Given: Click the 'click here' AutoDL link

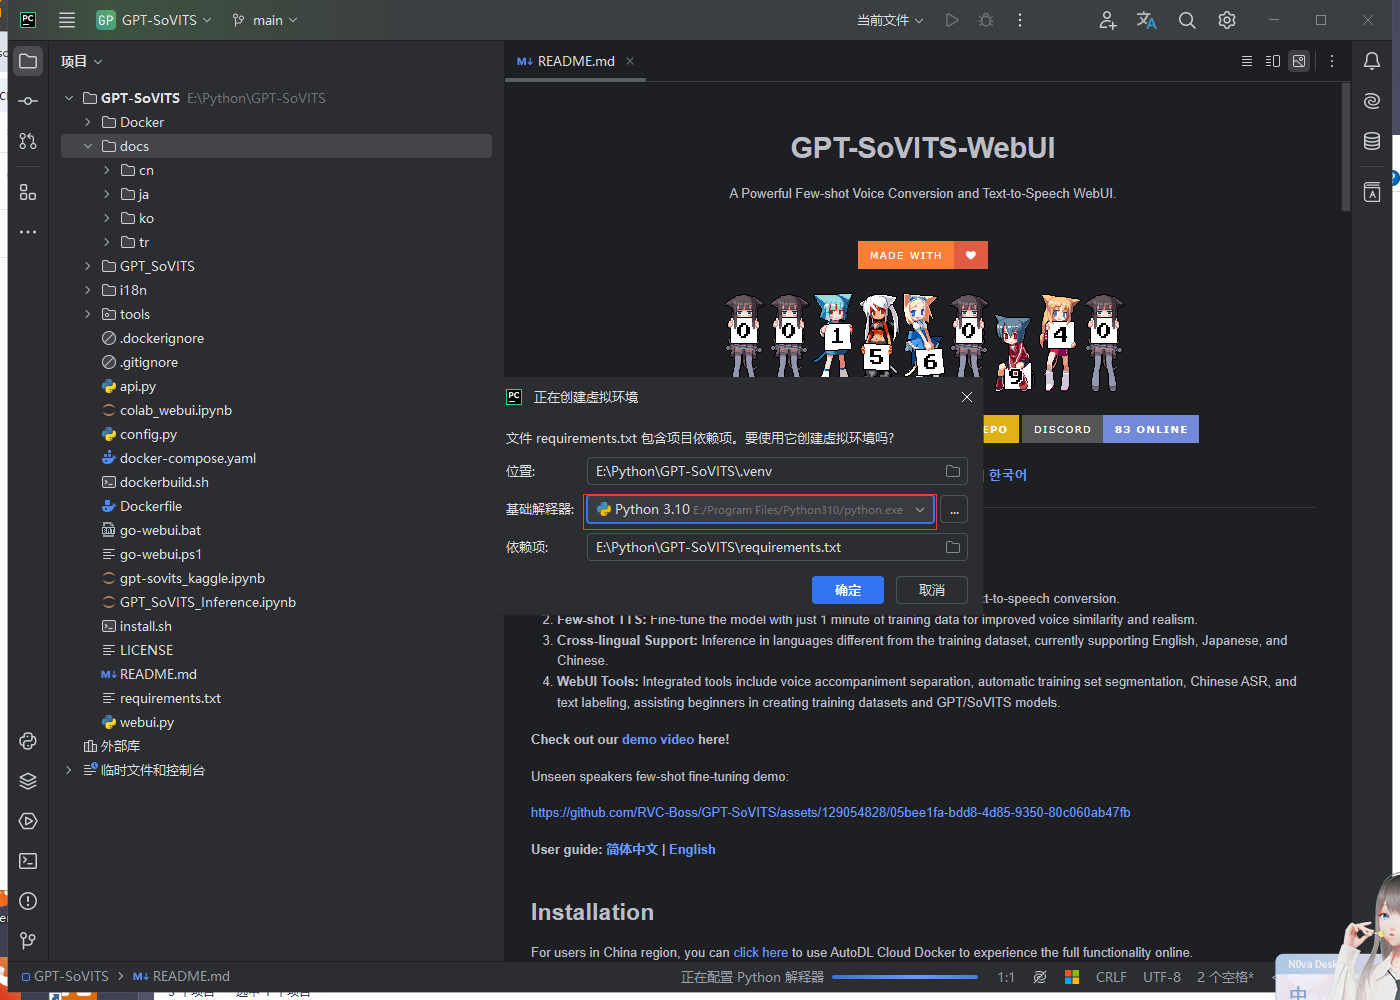Looking at the screenshot, I should (761, 952).
